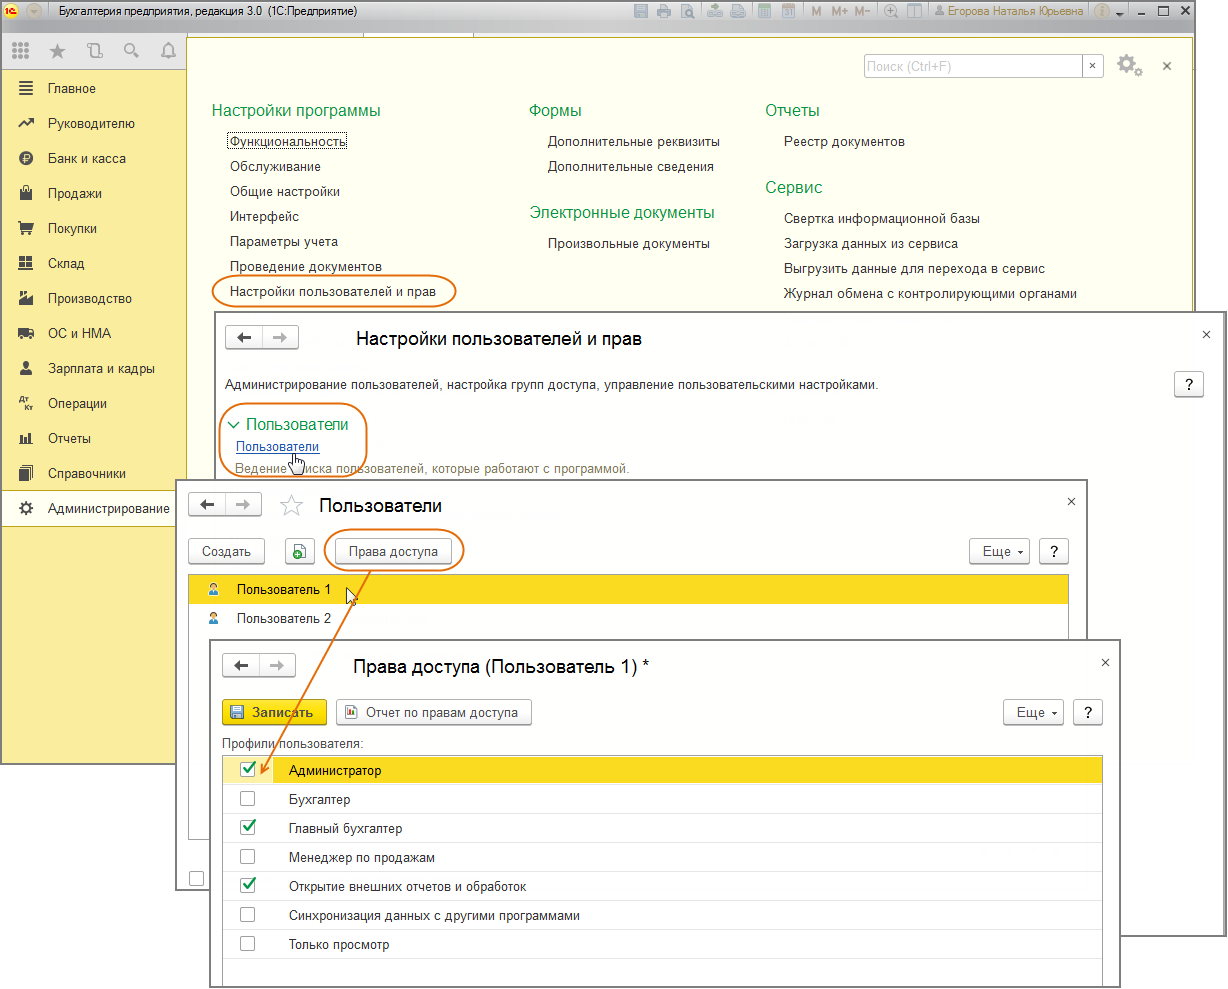This screenshot has height=989, width=1228.
Task: Click the zoom magnifier plus icon
Action: (891, 11)
